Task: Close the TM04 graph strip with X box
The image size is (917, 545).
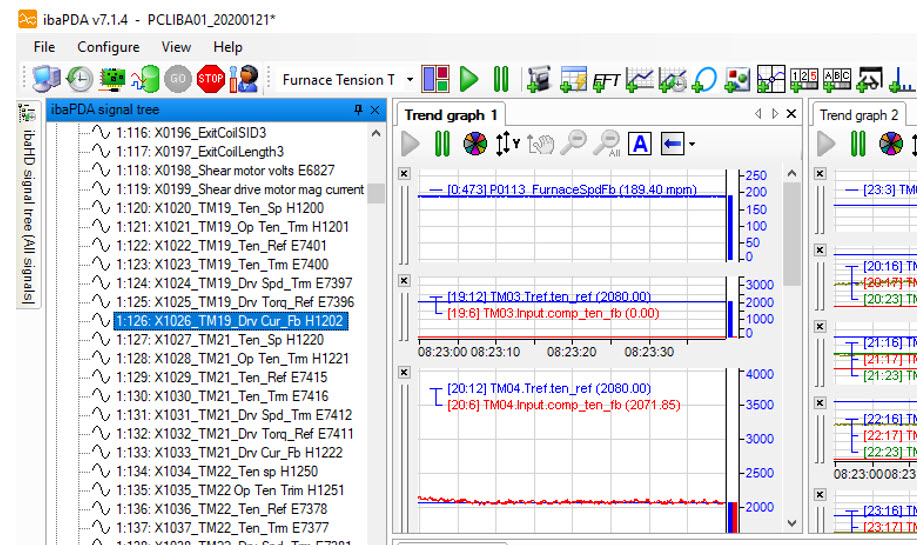Action: (404, 372)
